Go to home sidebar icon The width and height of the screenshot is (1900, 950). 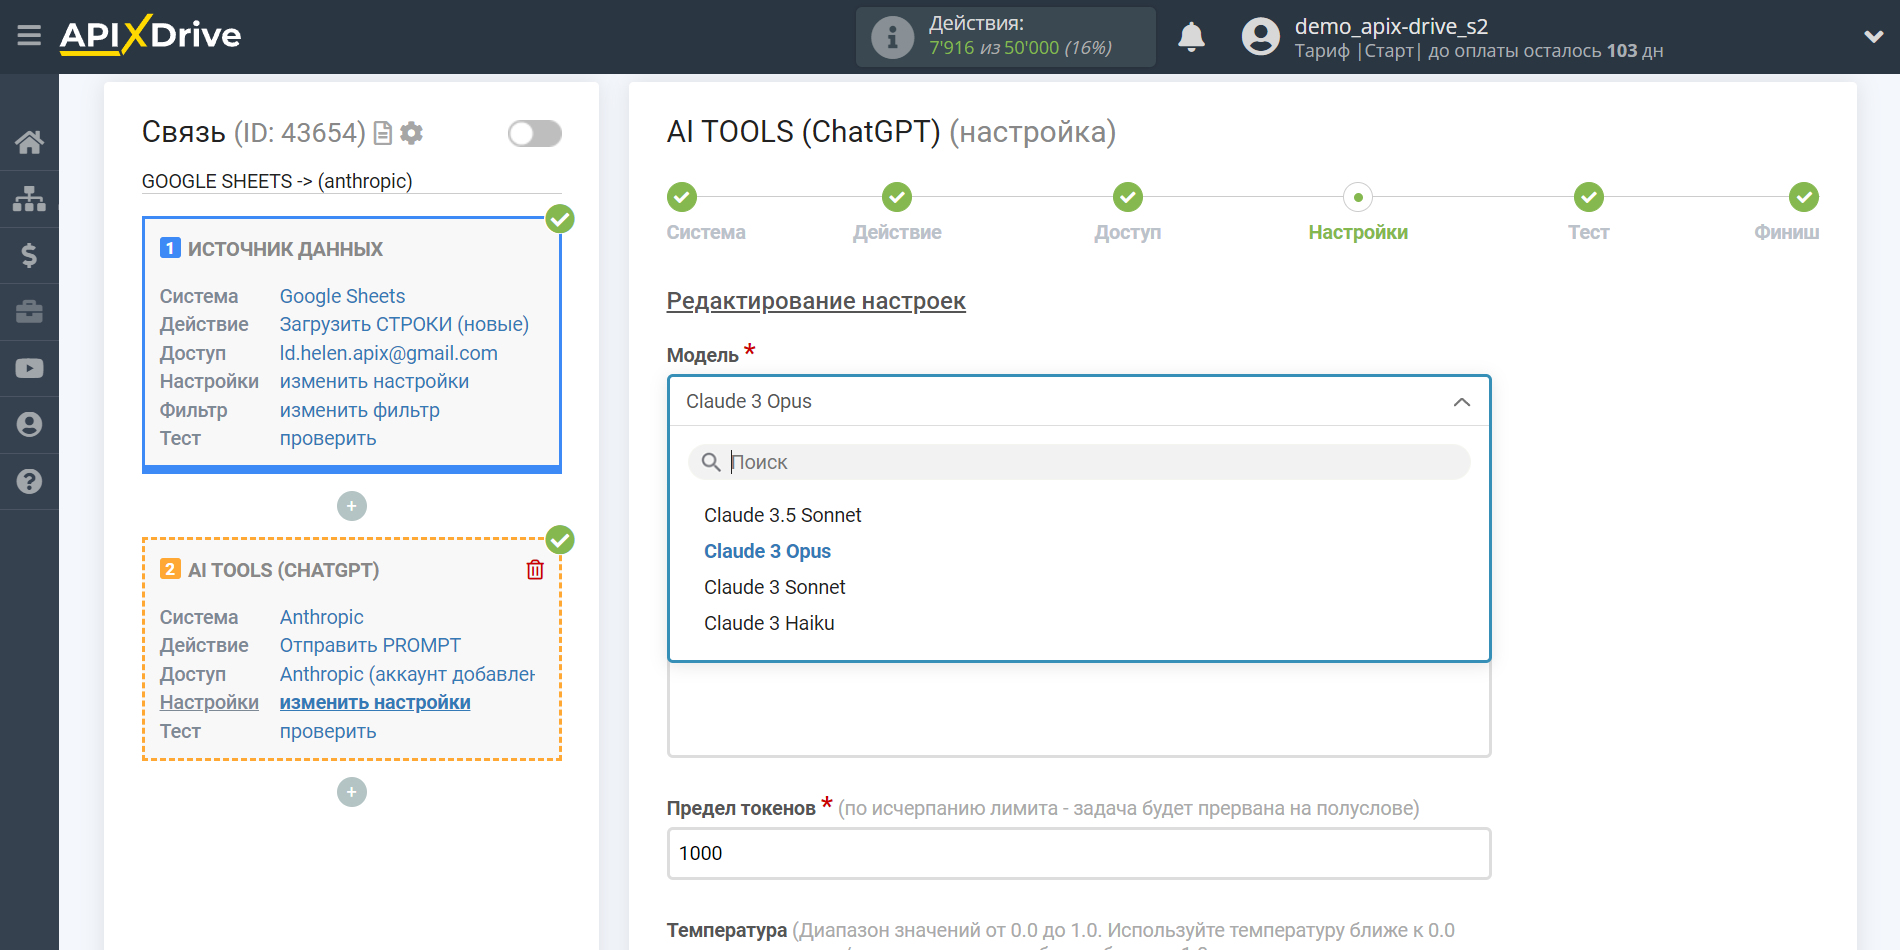(29, 142)
